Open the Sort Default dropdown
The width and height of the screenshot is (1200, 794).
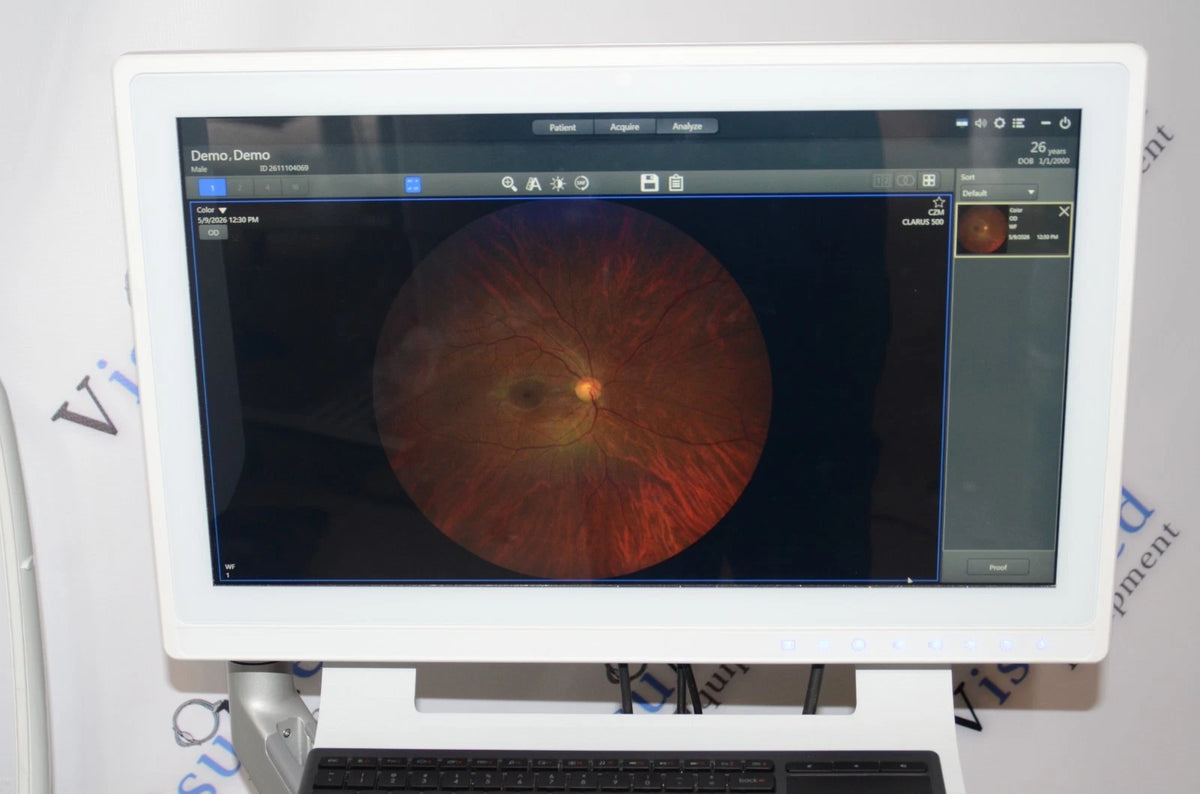coord(998,192)
